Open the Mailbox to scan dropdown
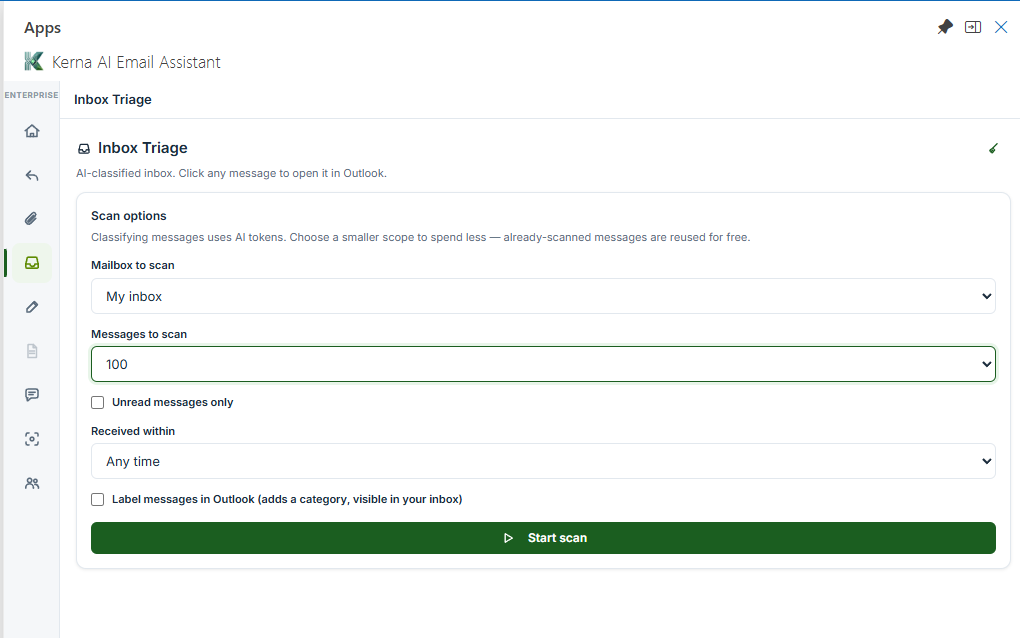This screenshot has height=638, width=1020. (543, 296)
